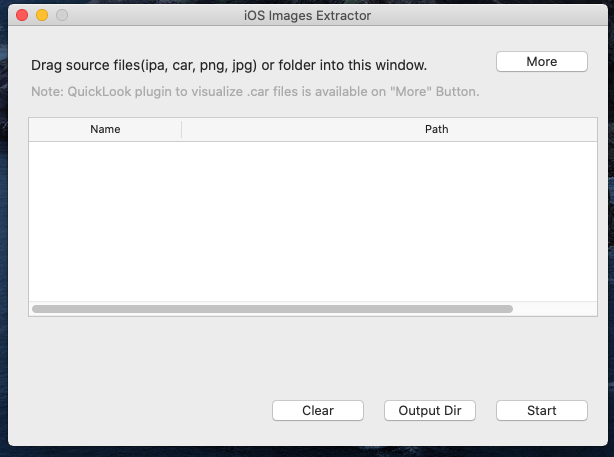Click the divider between Name and Path headers
Image resolution: width=614 pixels, height=457 pixels.
(181, 130)
